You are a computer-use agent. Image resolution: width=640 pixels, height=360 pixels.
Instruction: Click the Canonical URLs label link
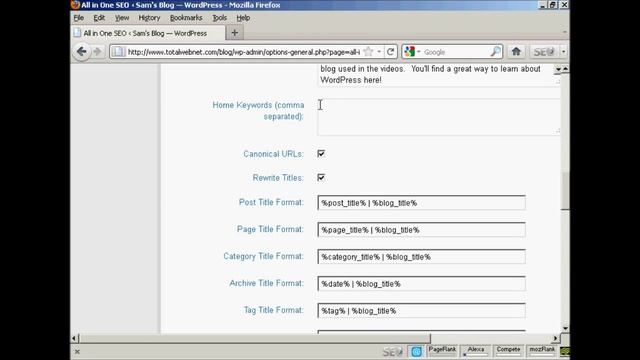(273, 154)
